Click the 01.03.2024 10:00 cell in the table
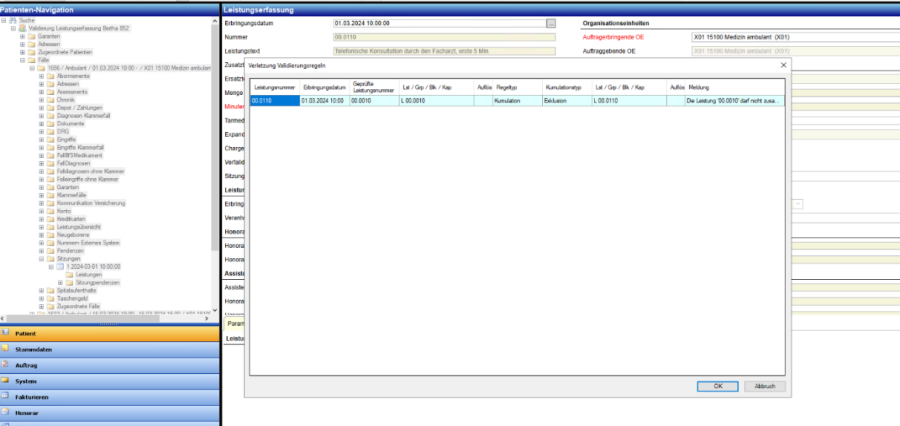 (x=324, y=100)
